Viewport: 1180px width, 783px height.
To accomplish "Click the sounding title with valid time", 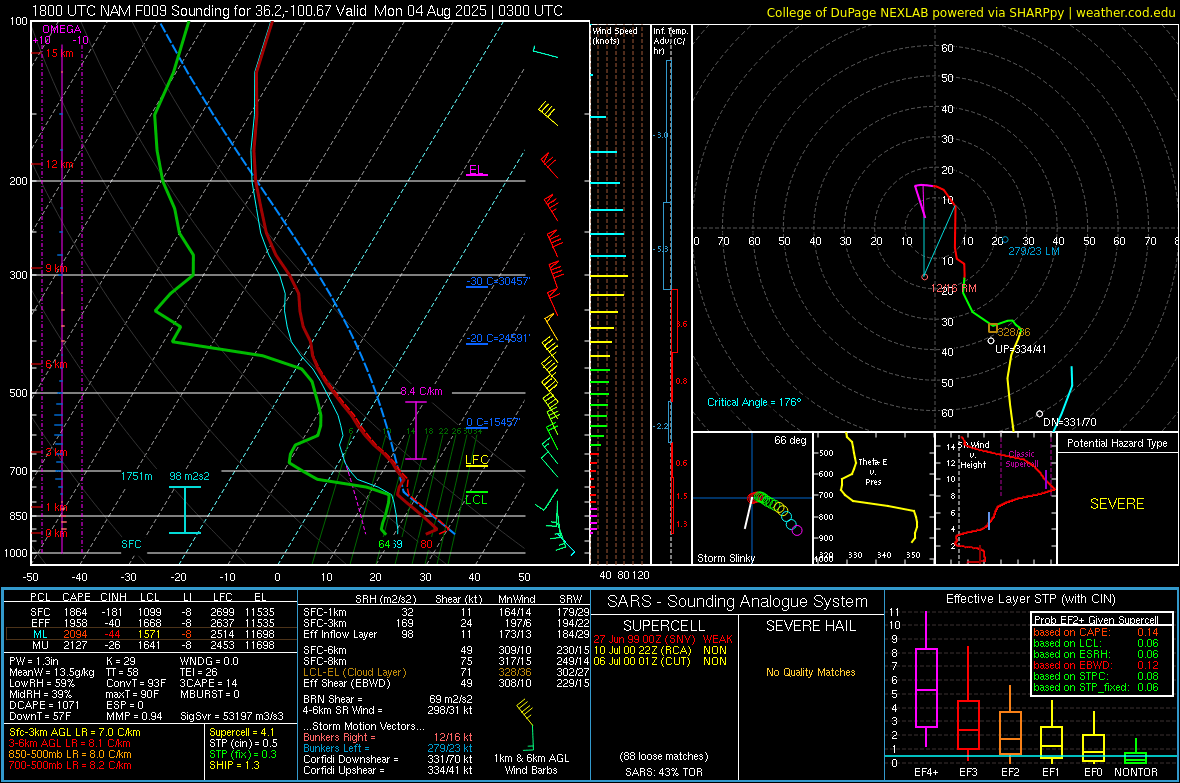I will (x=297, y=11).
